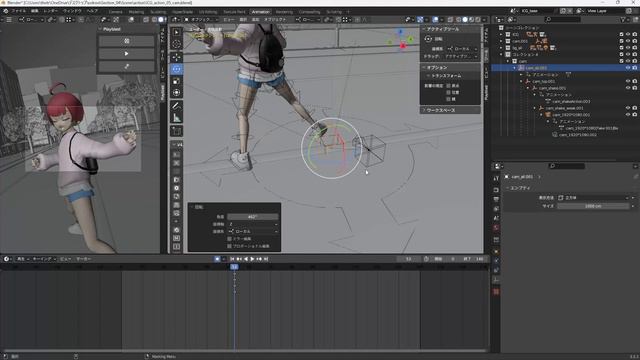Select the Move tool in viewport toolbar
640x360 pixels.
point(176,57)
